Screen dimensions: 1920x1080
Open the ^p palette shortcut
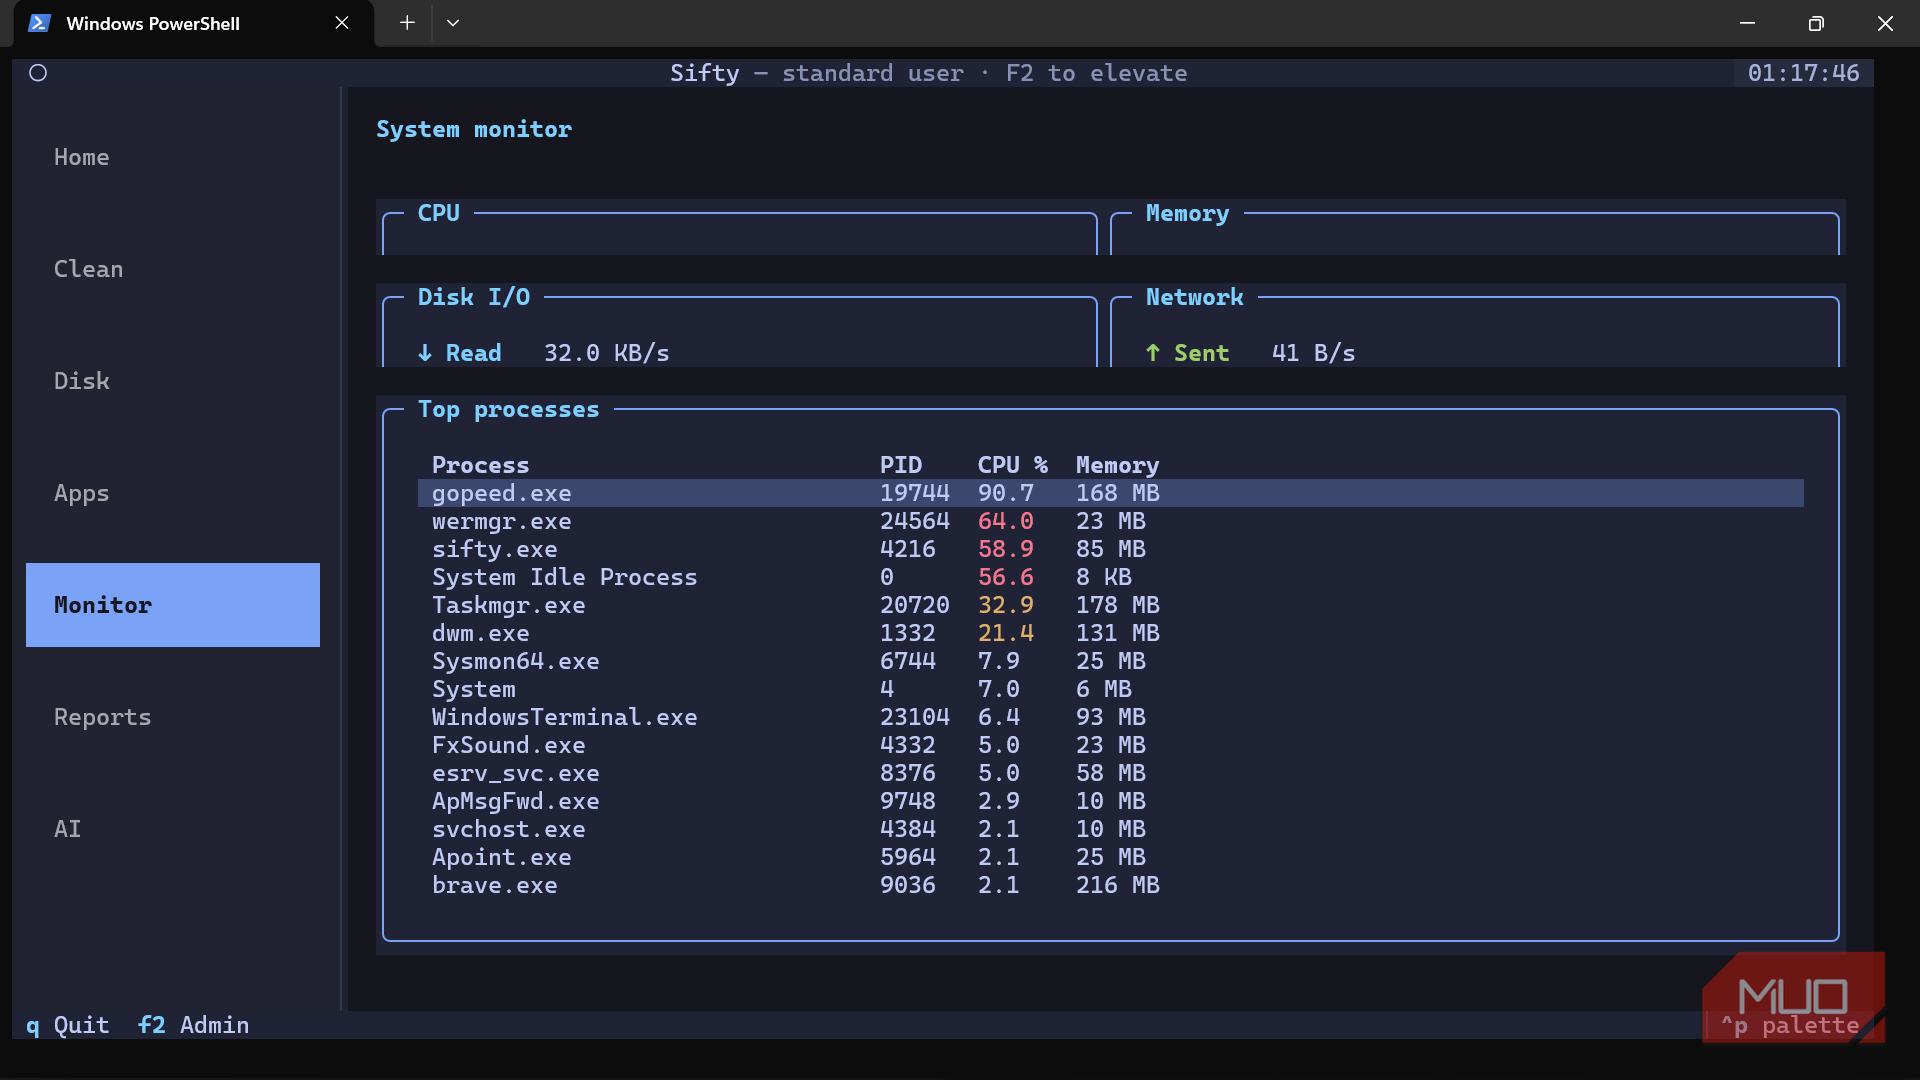pyautogui.click(x=1790, y=1025)
